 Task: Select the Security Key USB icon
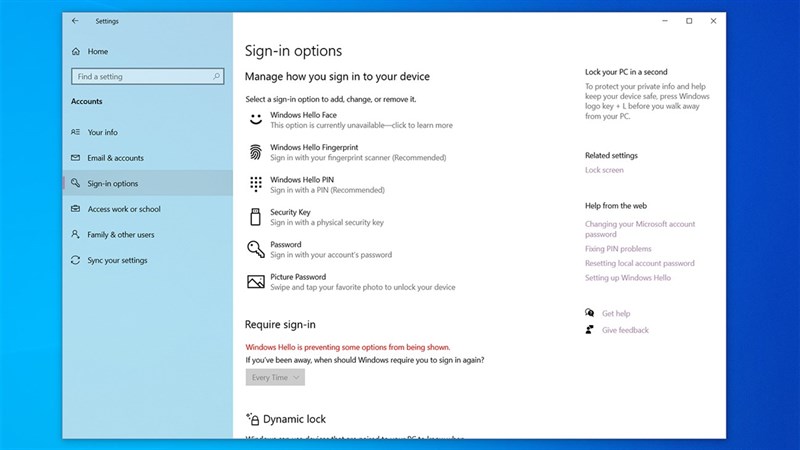click(x=255, y=217)
